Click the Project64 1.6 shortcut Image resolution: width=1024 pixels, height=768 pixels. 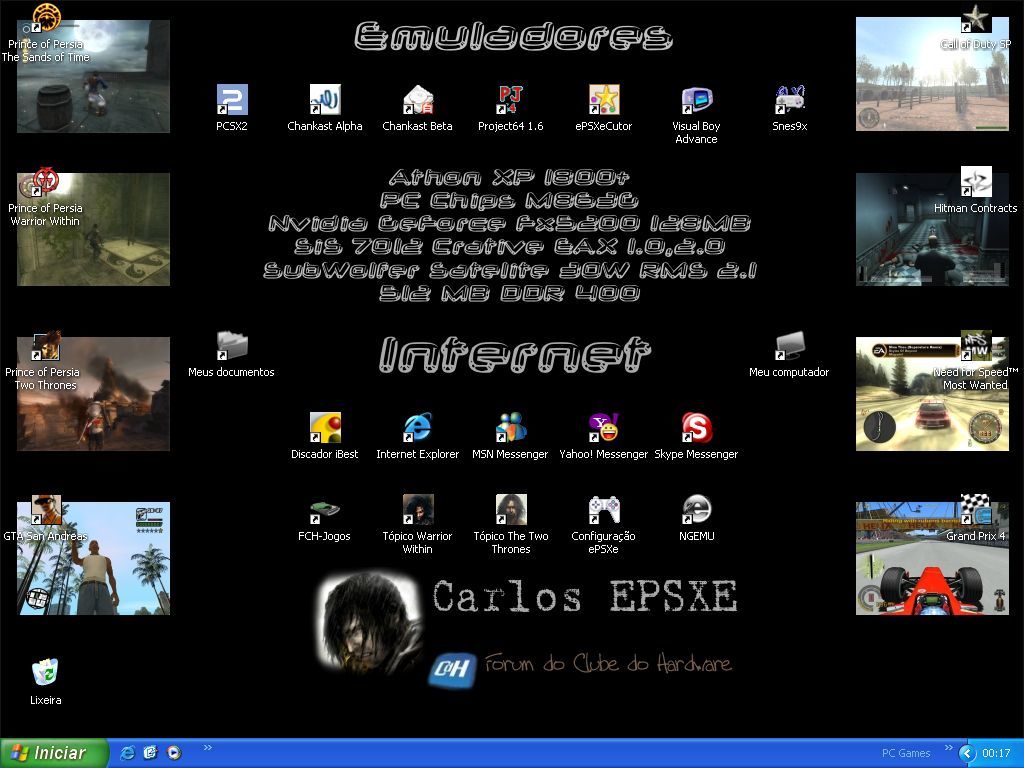[511, 100]
